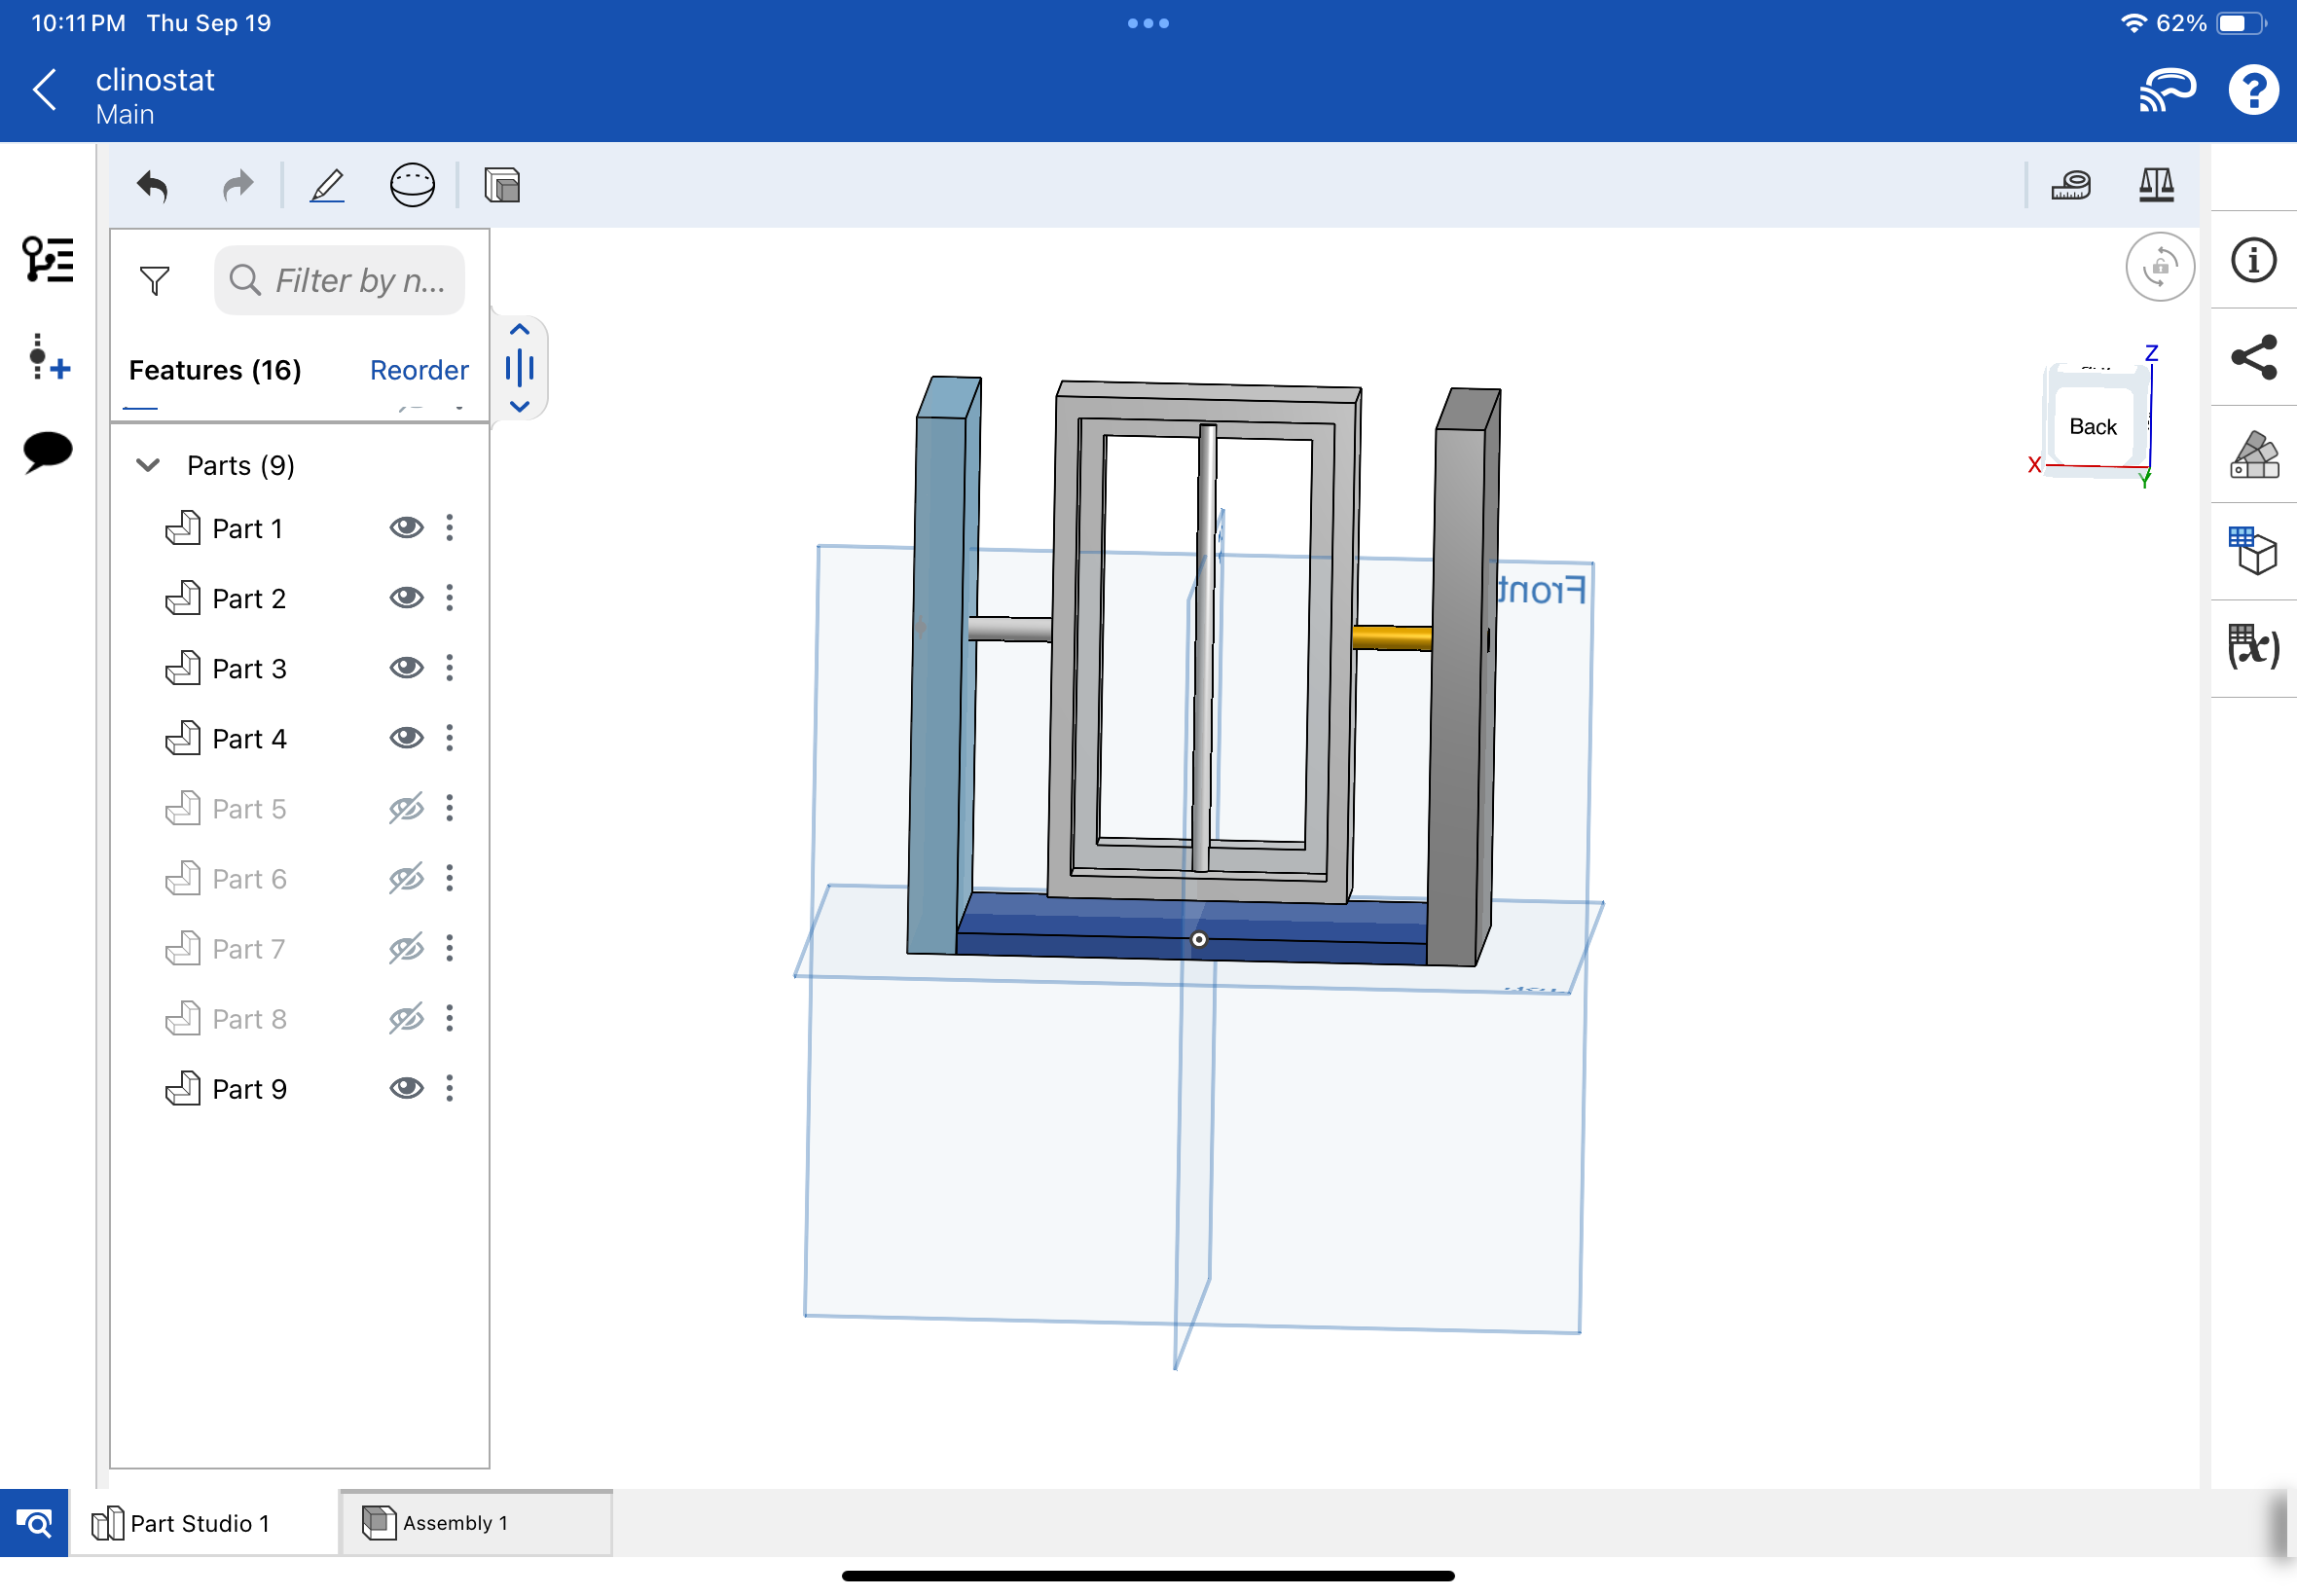Open Part 8 three-dot menu
Viewport: 2297px width, 1596px height.
click(x=450, y=1018)
